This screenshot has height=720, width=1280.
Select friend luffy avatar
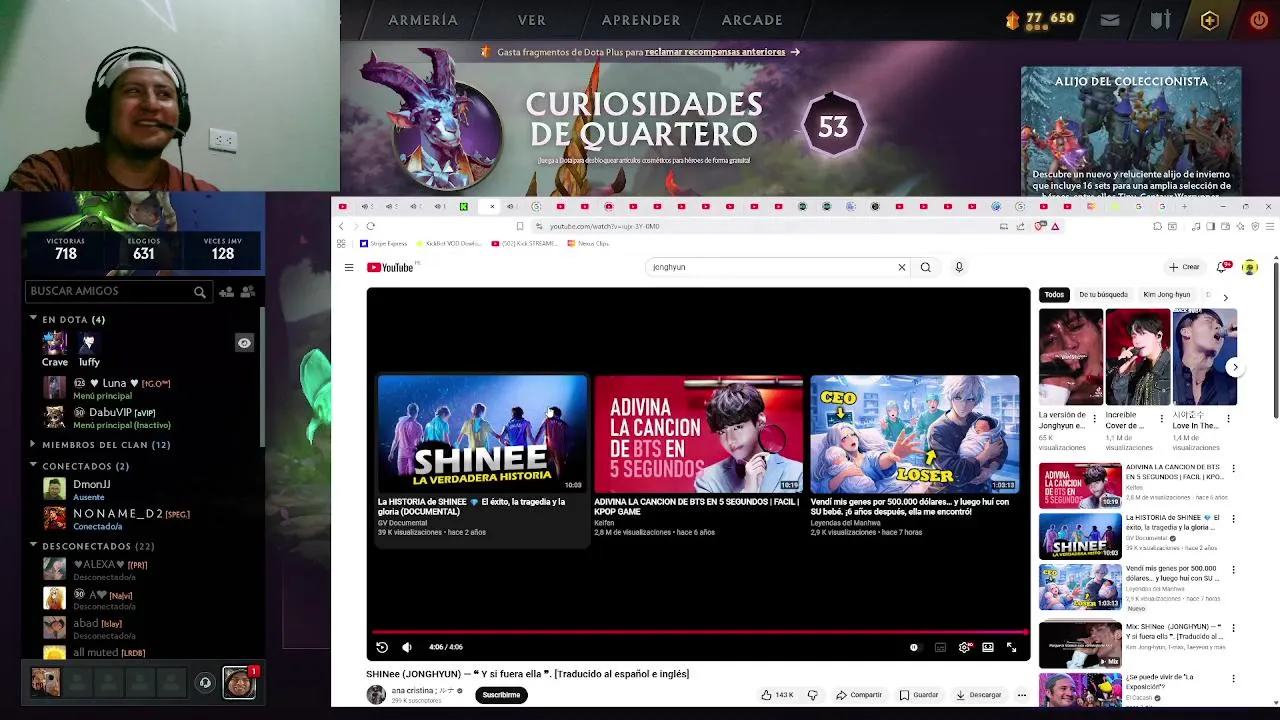(88, 343)
